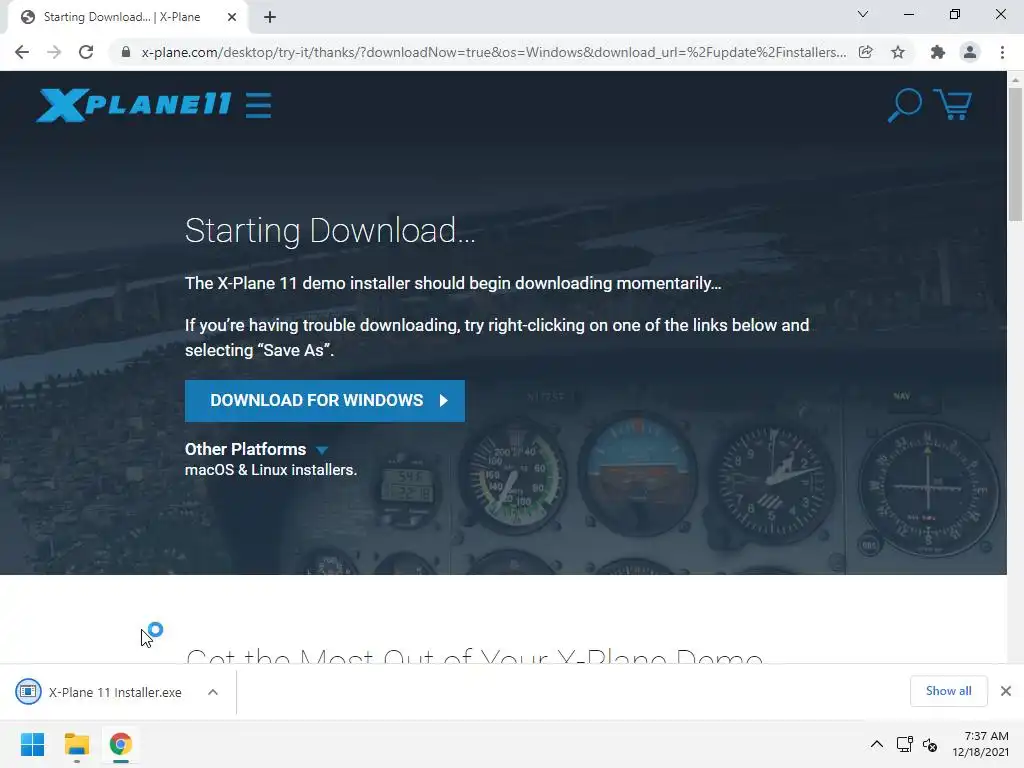The image size is (1024, 768).
Task: Click the installer file icon in downloads bar
Action: [x=28, y=692]
